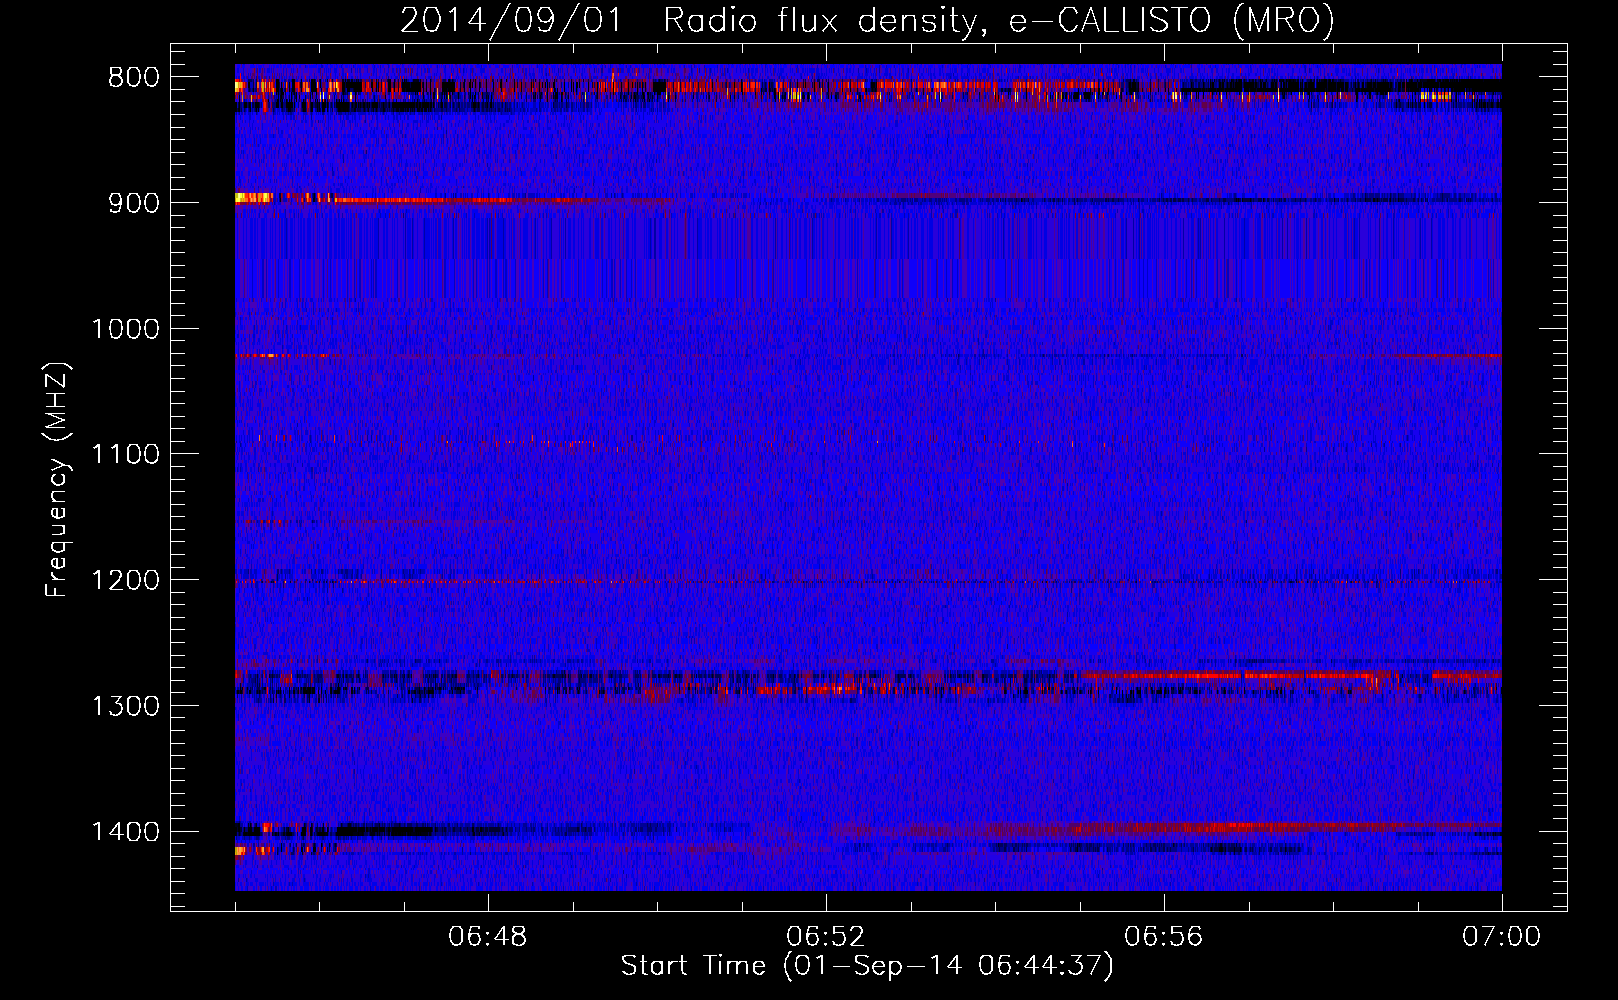Click the 'Frequency (MHZ)' axis label
Screen dimensions: 1618x1000
point(57,480)
